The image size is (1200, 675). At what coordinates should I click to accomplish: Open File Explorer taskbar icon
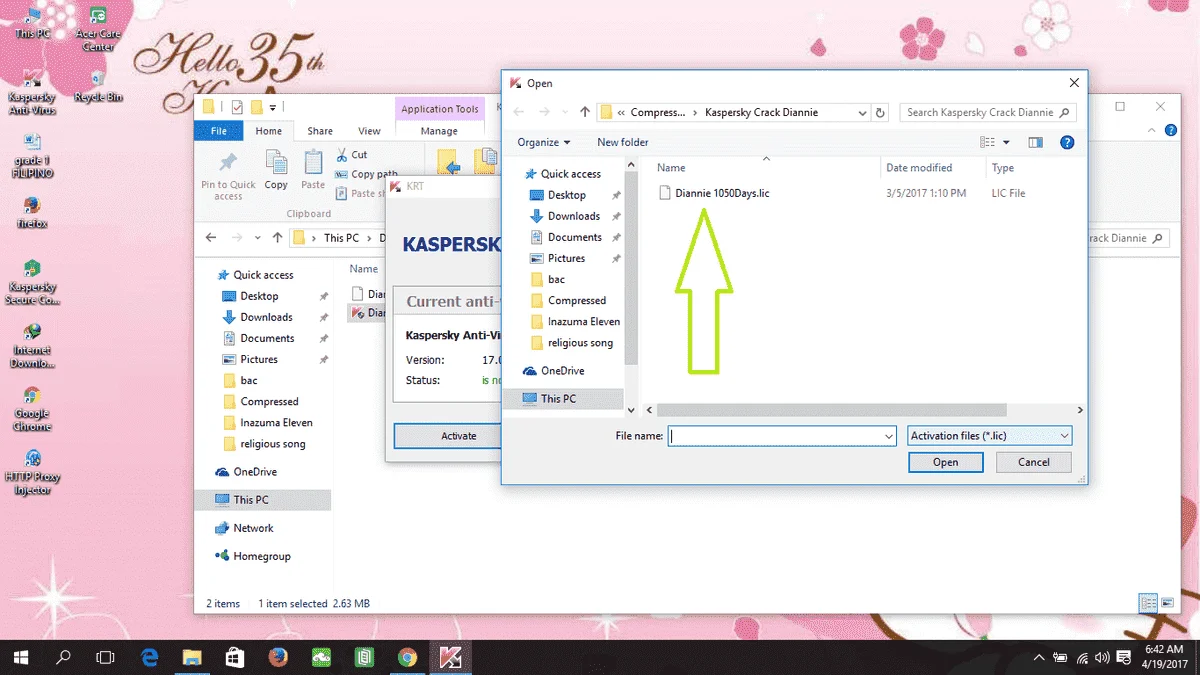coord(193,657)
